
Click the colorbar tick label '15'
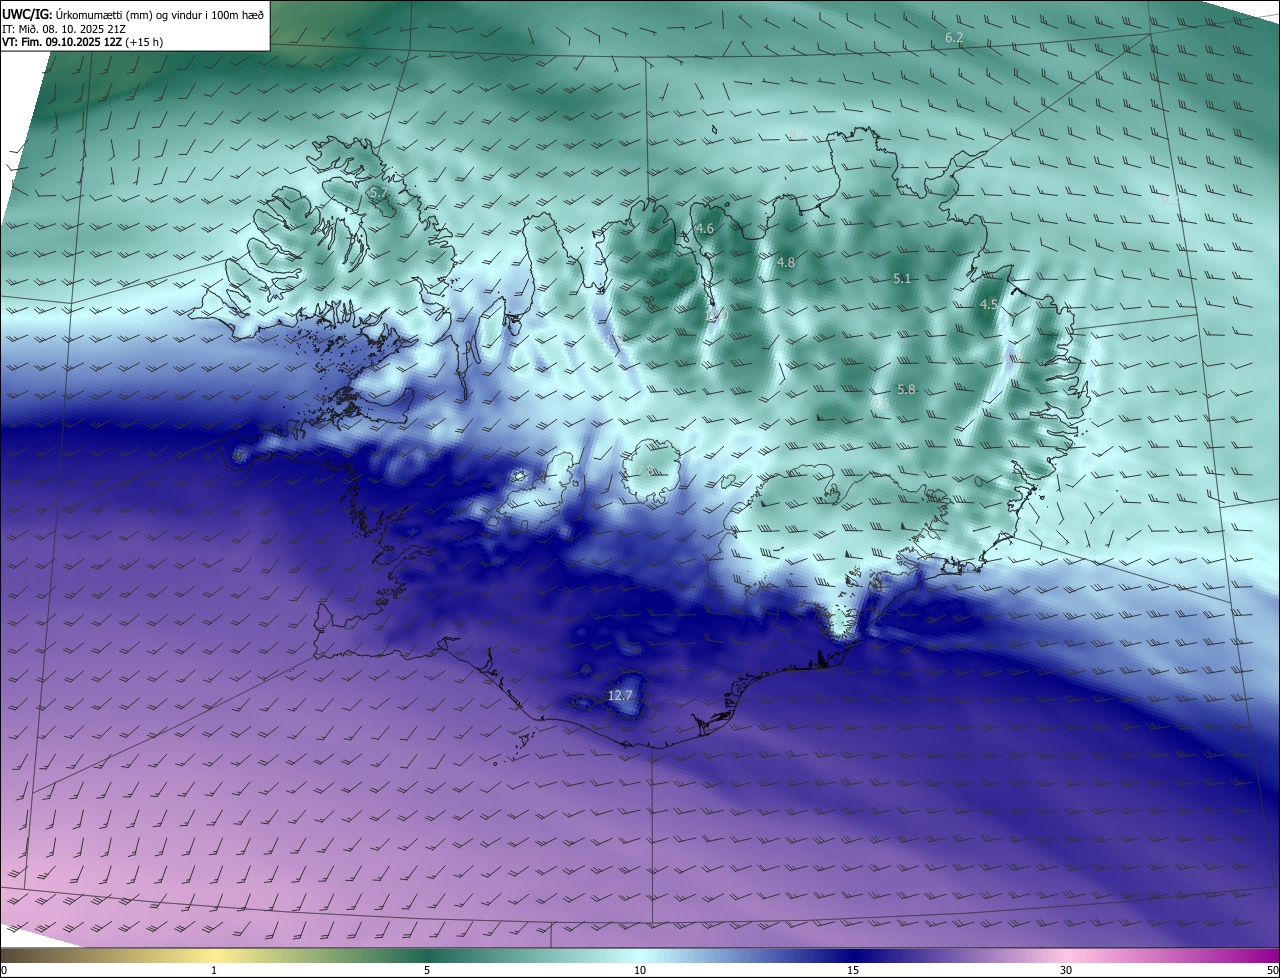point(853,970)
